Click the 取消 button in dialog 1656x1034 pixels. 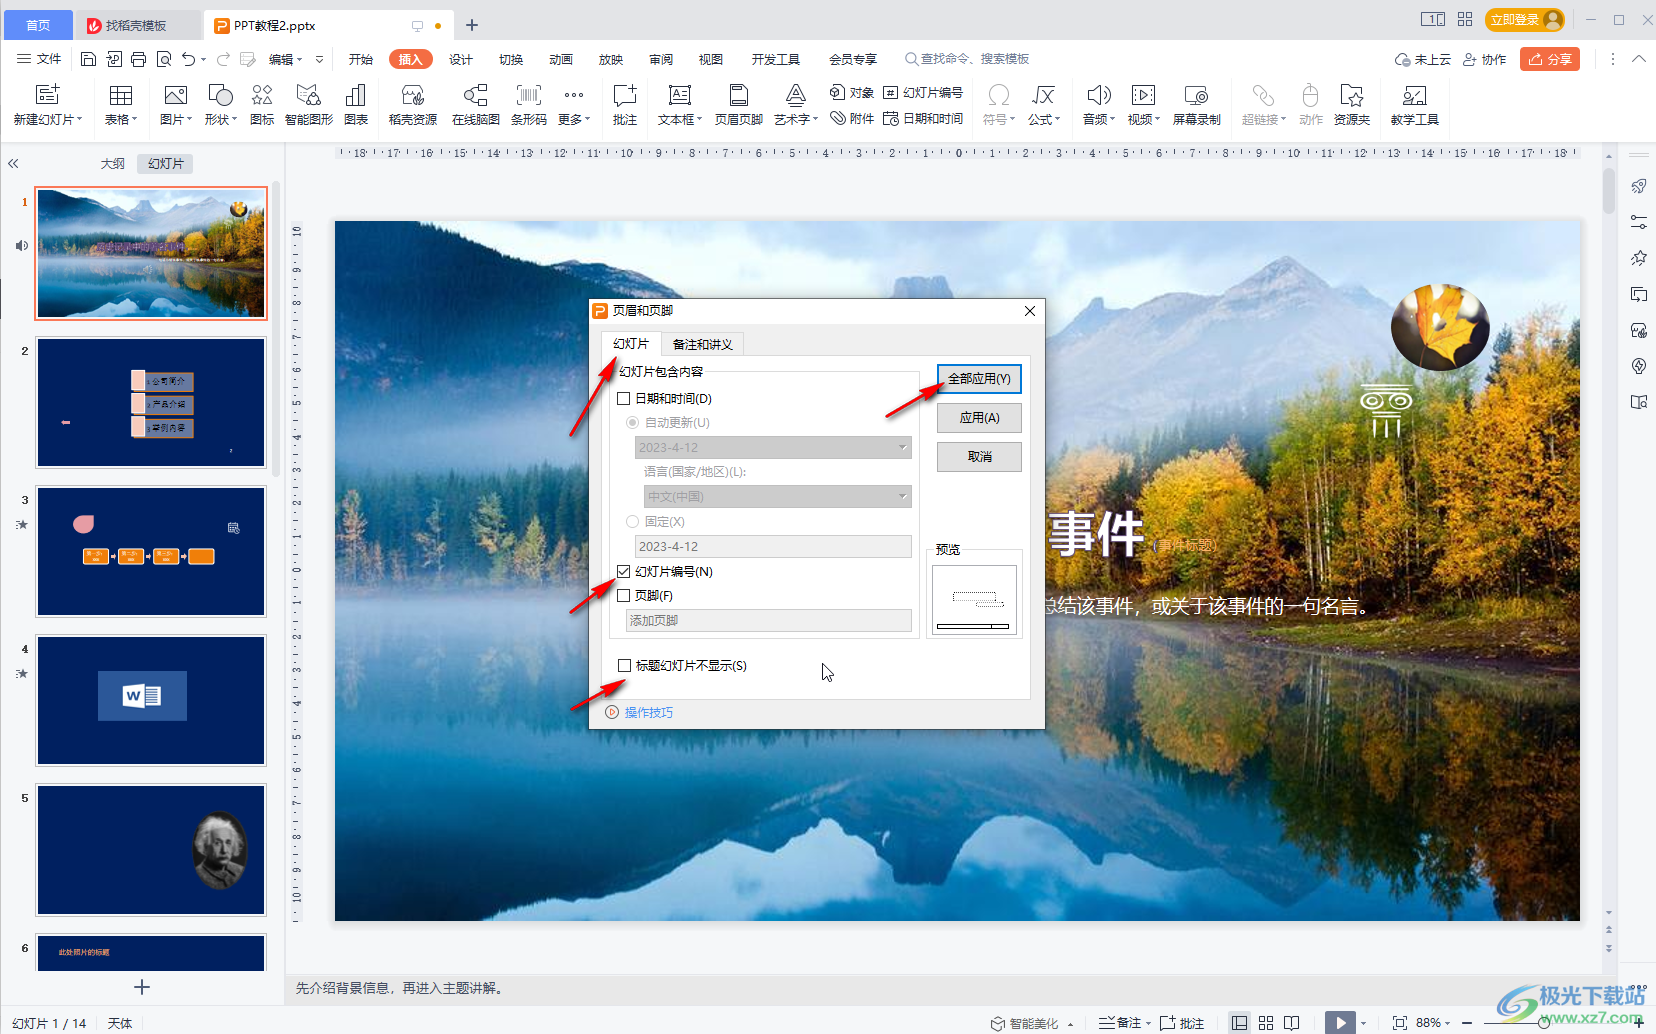(x=979, y=457)
